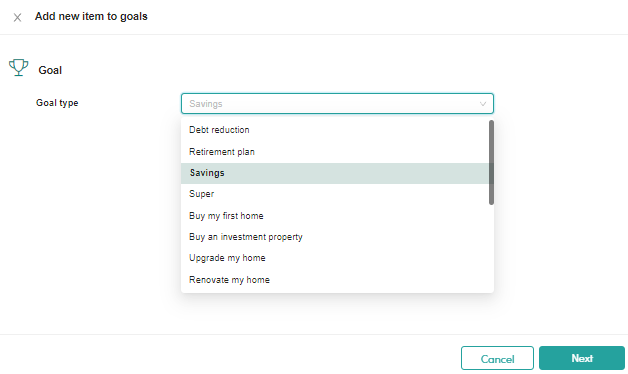628x374 pixels.
Task: Choose Renovate my home option
Action: [x=335, y=279]
